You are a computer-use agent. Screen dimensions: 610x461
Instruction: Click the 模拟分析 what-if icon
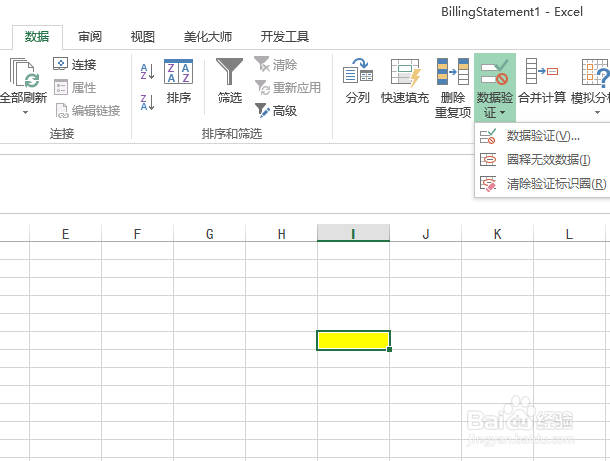(x=594, y=72)
